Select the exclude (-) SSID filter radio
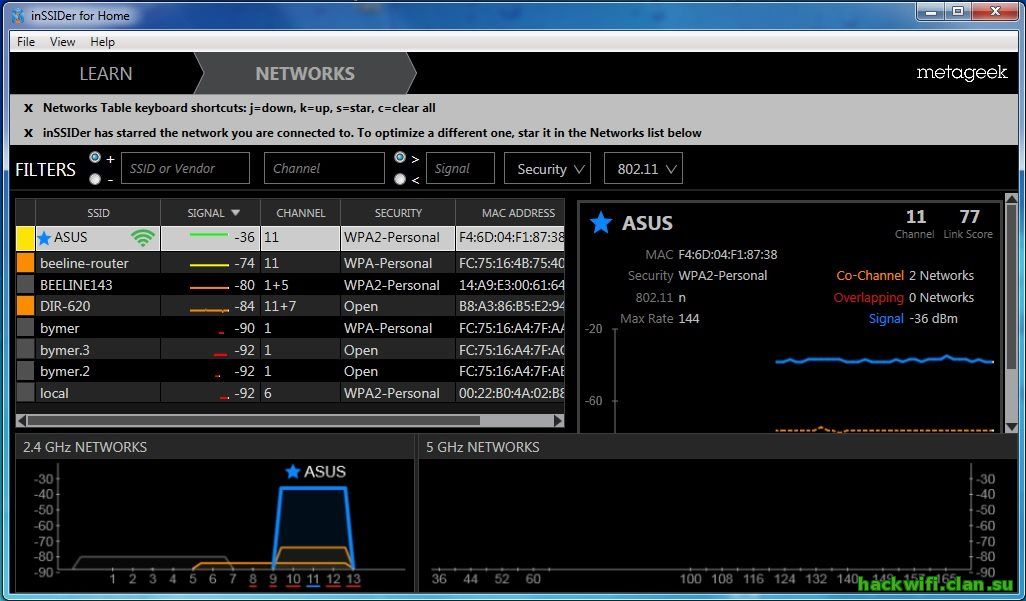The height and width of the screenshot is (601, 1026). click(95, 179)
